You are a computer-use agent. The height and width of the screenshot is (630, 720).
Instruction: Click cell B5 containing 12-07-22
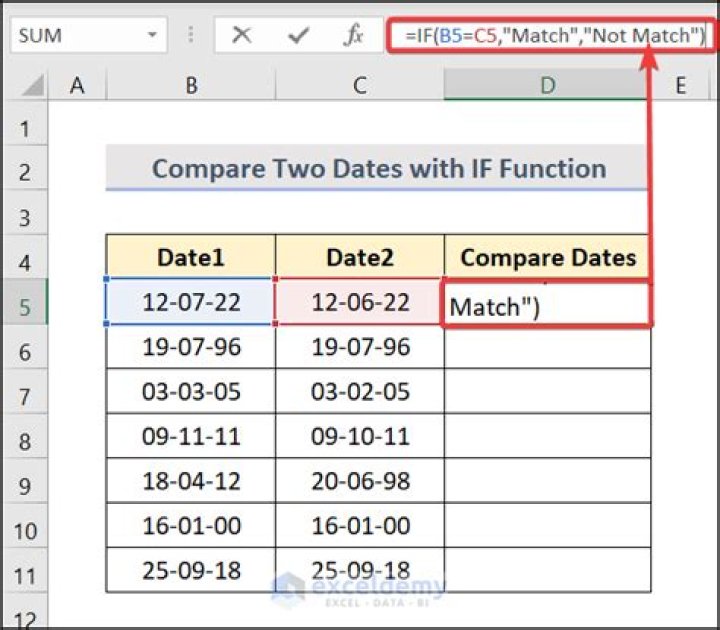coord(190,302)
